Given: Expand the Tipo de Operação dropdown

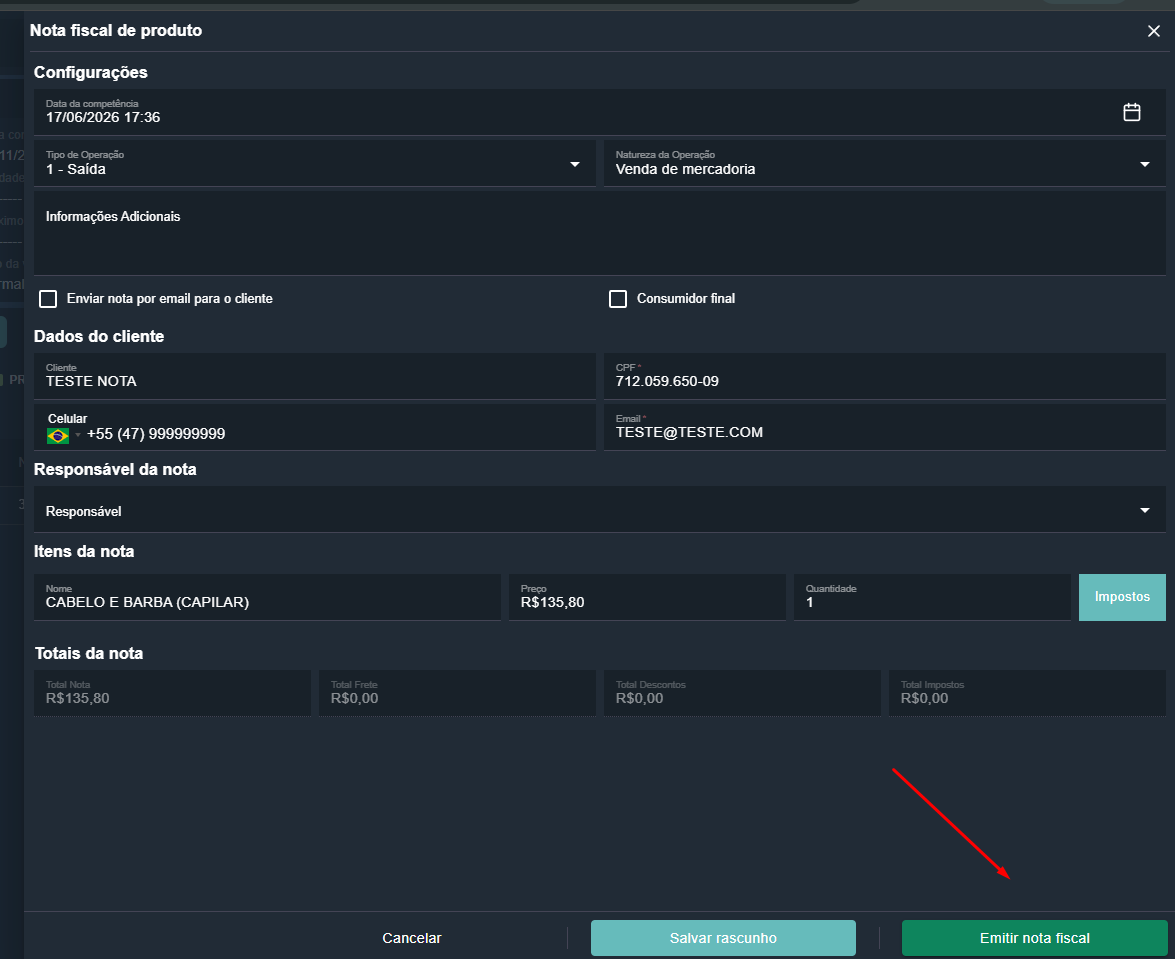Looking at the screenshot, I should 315,163.
